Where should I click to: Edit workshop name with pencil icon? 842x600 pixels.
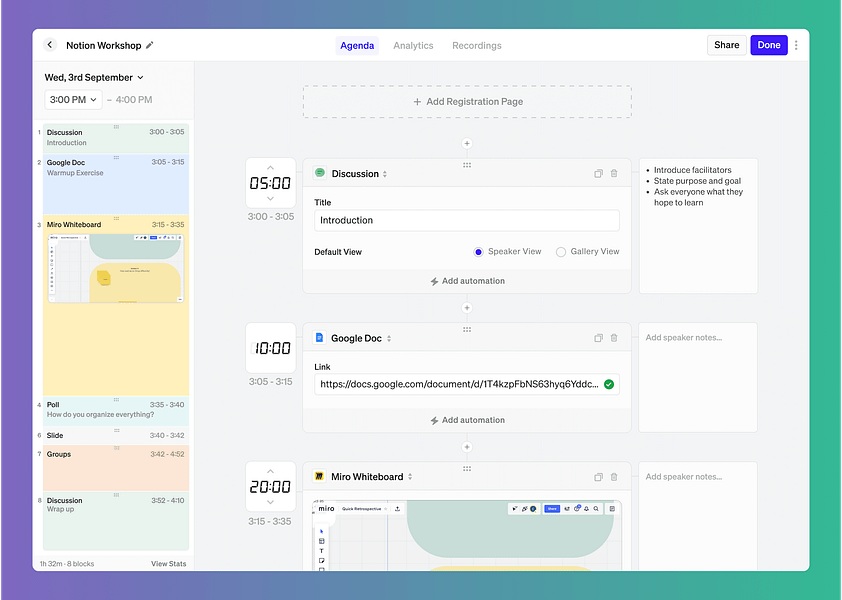coord(150,45)
